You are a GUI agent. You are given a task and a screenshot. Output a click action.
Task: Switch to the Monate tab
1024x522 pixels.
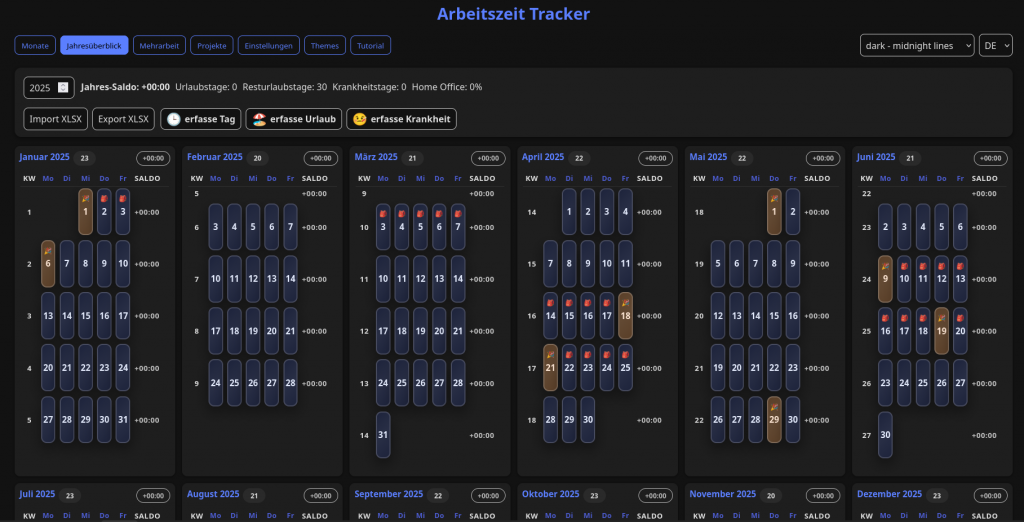point(35,45)
